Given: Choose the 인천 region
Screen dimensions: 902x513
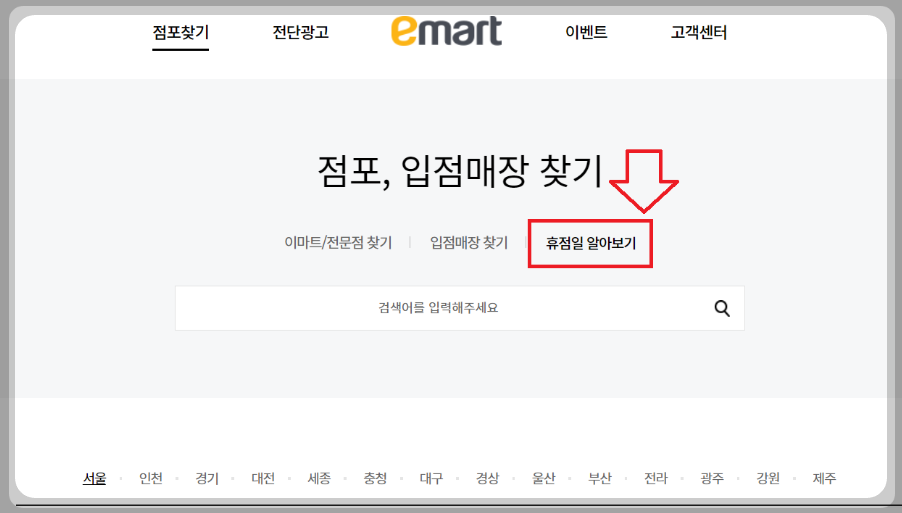Looking at the screenshot, I should point(151,478).
